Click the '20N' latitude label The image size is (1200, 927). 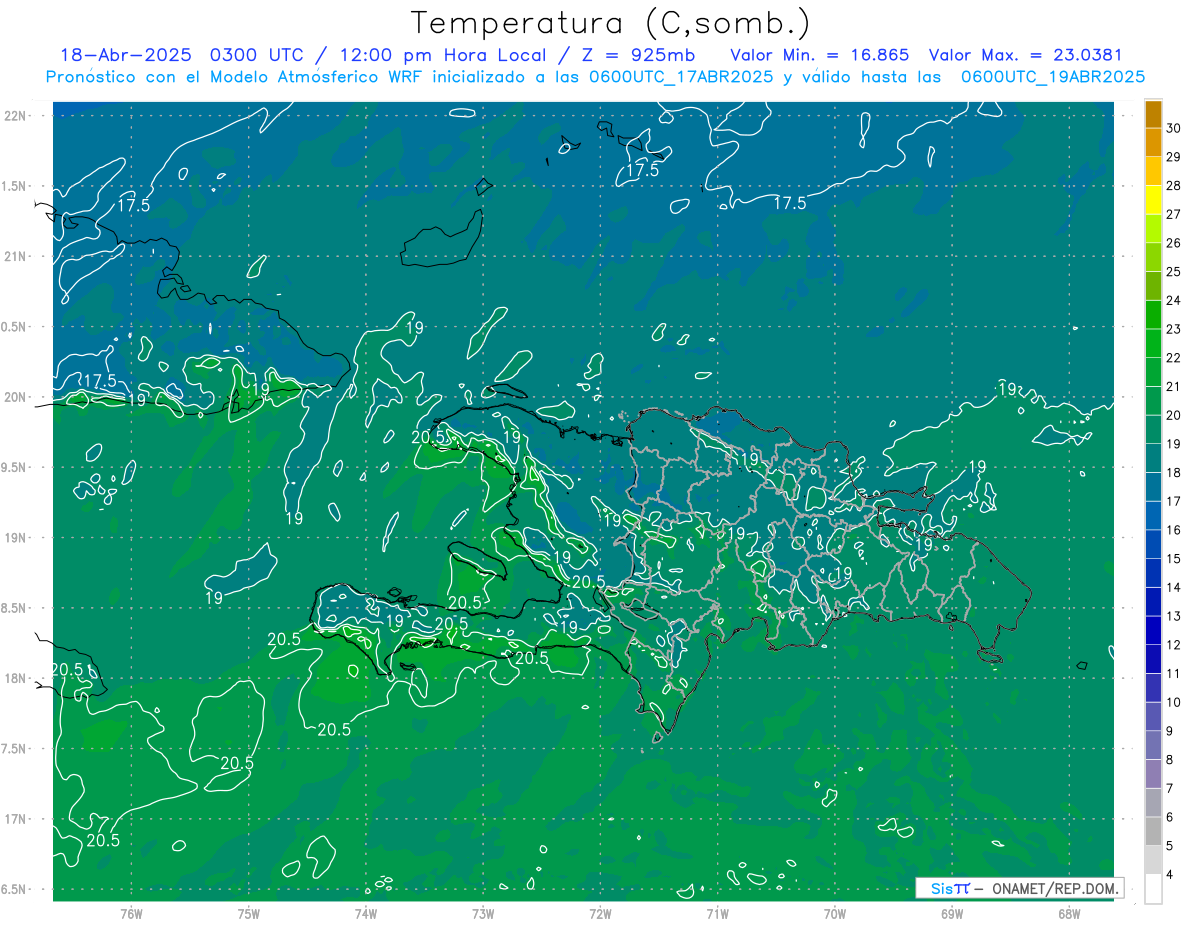pyautogui.click(x=14, y=397)
